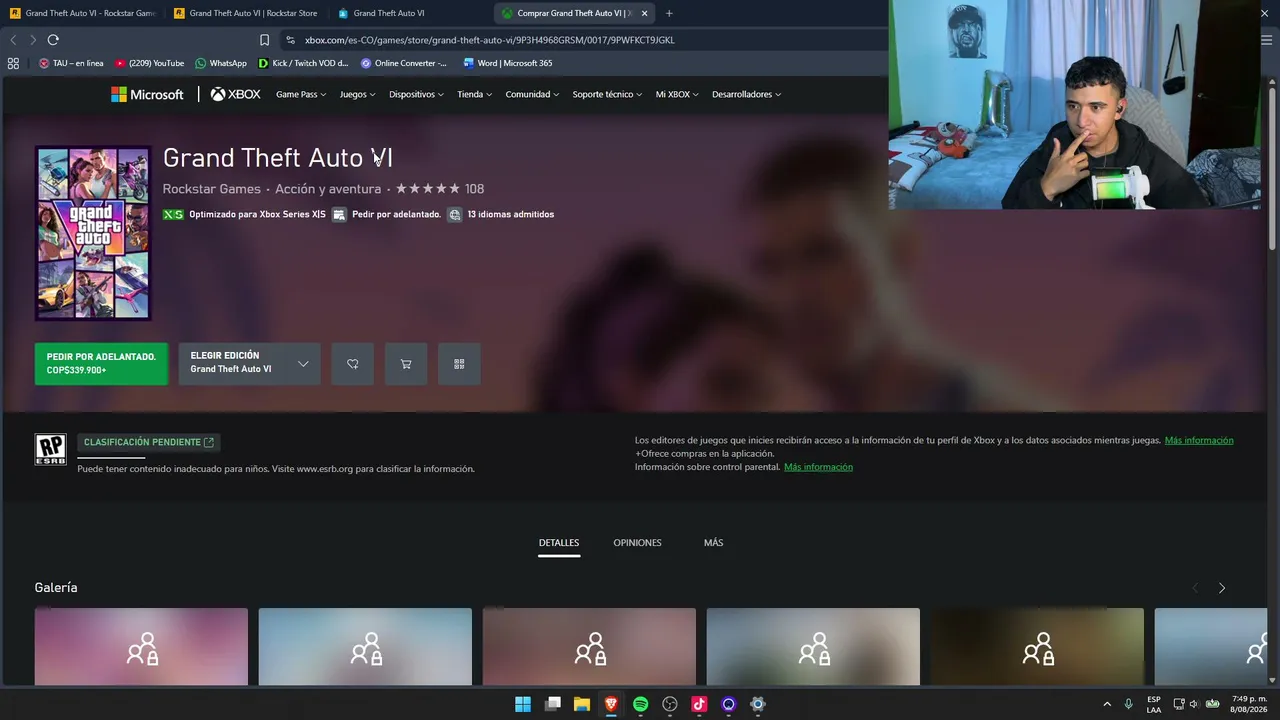The width and height of the screenshot is (1280, 720).
Task: Click Más información on parental controls
Action: pos(818,467)
